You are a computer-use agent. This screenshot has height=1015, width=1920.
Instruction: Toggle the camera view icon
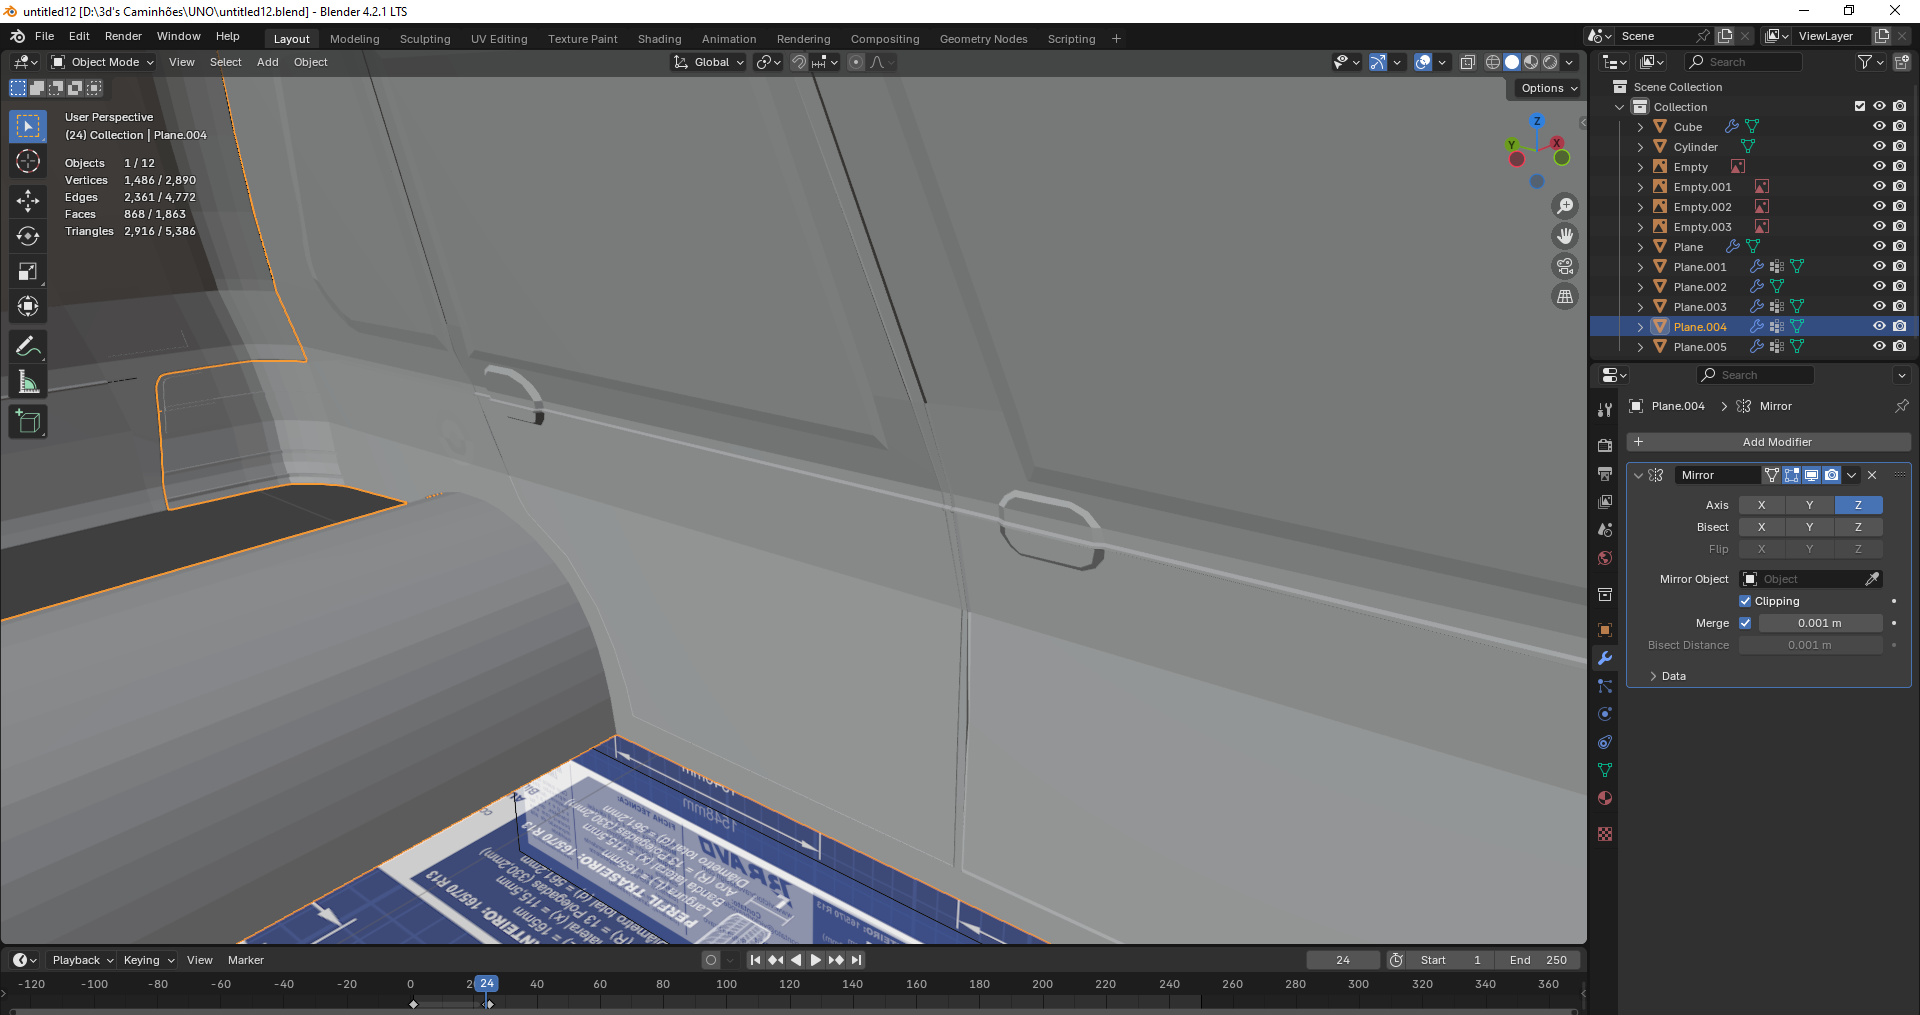(1565, 266)
